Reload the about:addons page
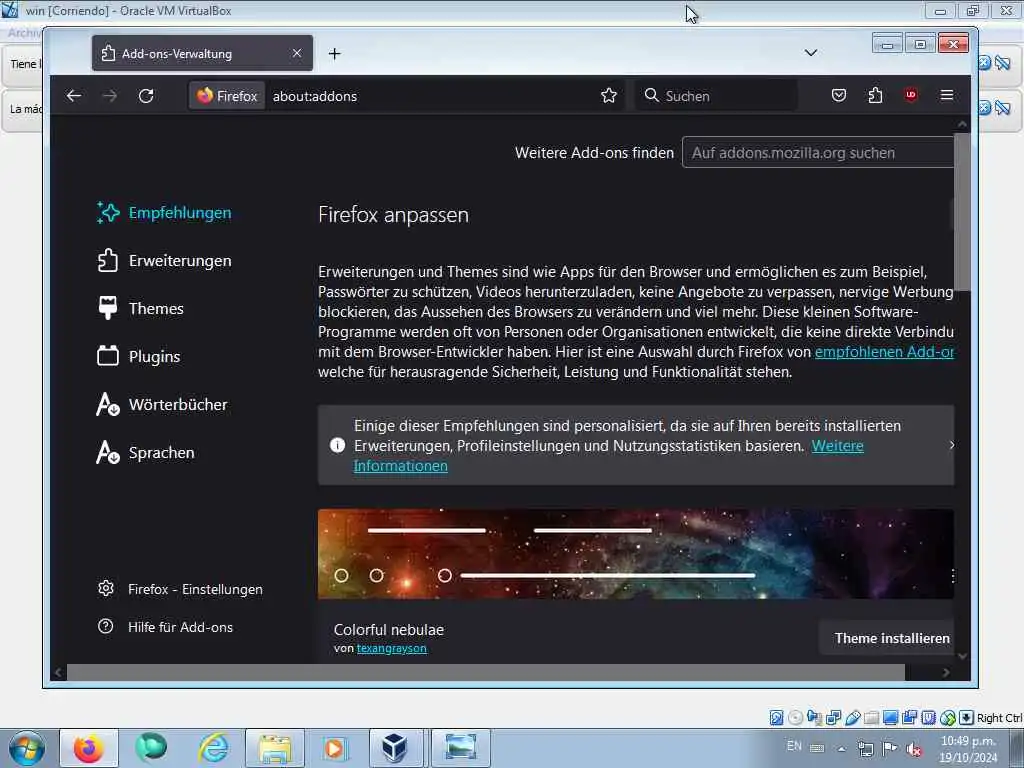The image size is (1024, 768). point(146,96)
